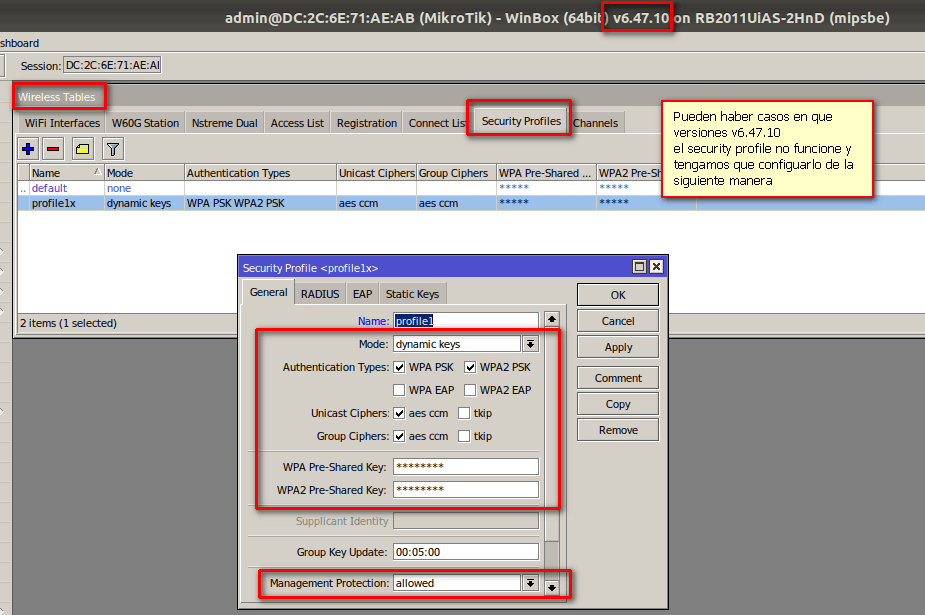Image resolution: width=925 pixels, height=615 pixels.
Task: Apply the security profile changes
Action: [616, 348]
